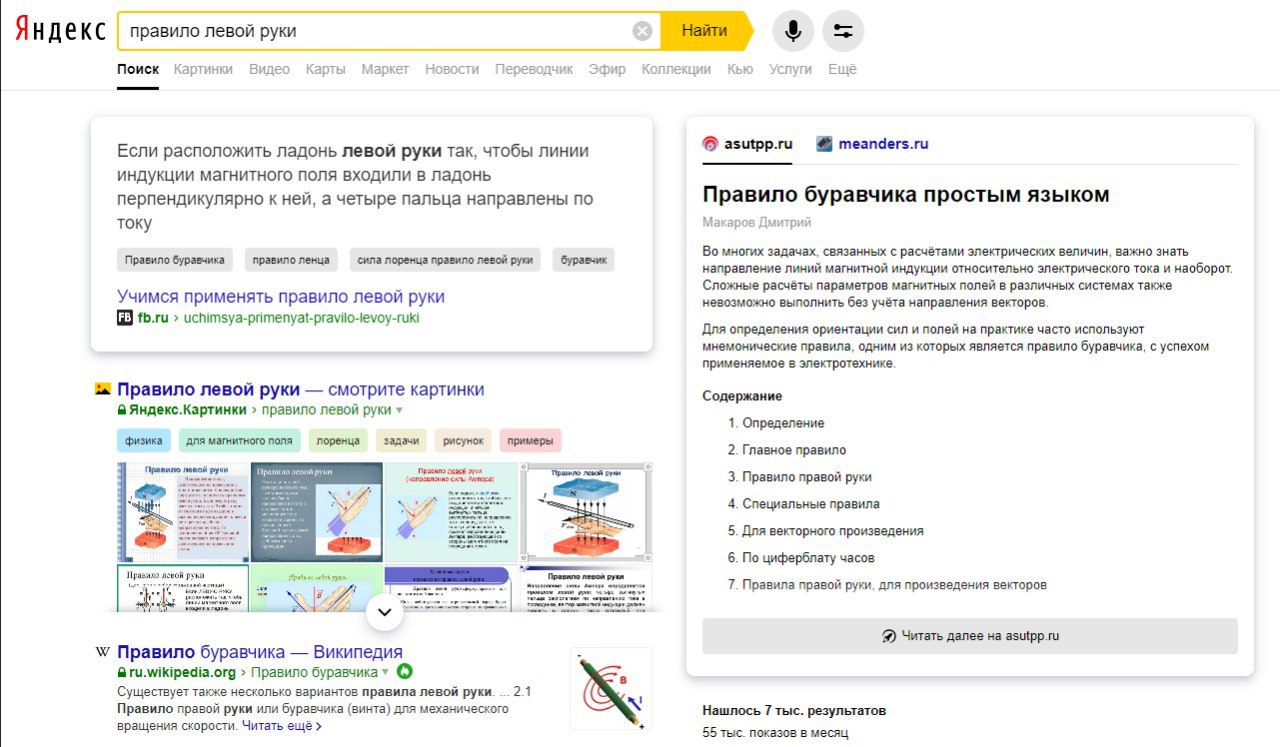Click the green lock icon before Яндекс.Картинки
Screen dimensions: 1280x747
(x=122, y=410)
